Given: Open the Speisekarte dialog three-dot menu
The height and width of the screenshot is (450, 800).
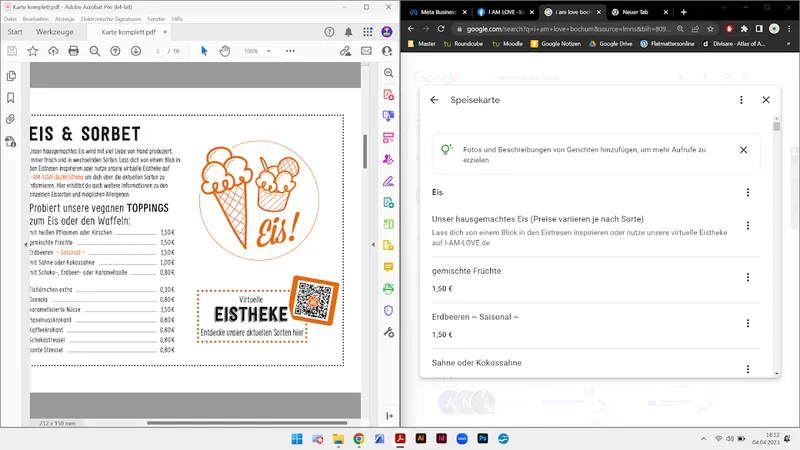Looking at the screenshot, I should [x=741, y=100].
